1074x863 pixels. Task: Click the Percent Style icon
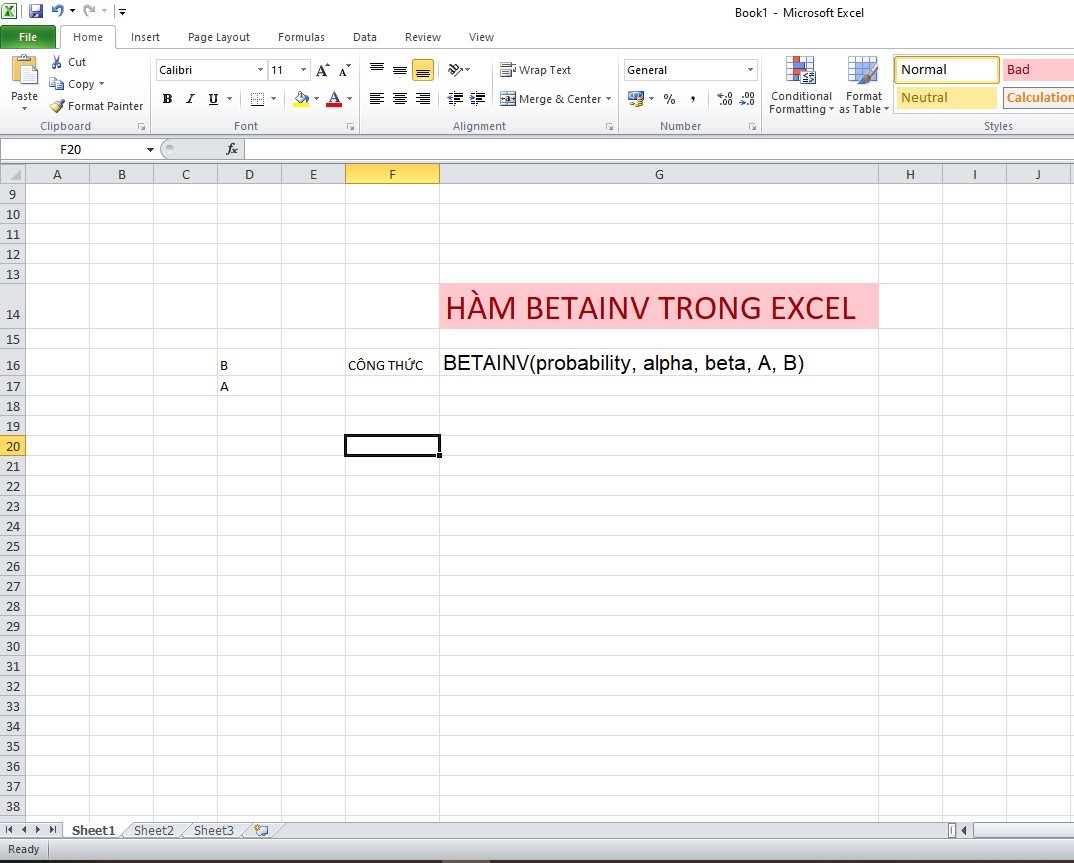click(669, 99)
